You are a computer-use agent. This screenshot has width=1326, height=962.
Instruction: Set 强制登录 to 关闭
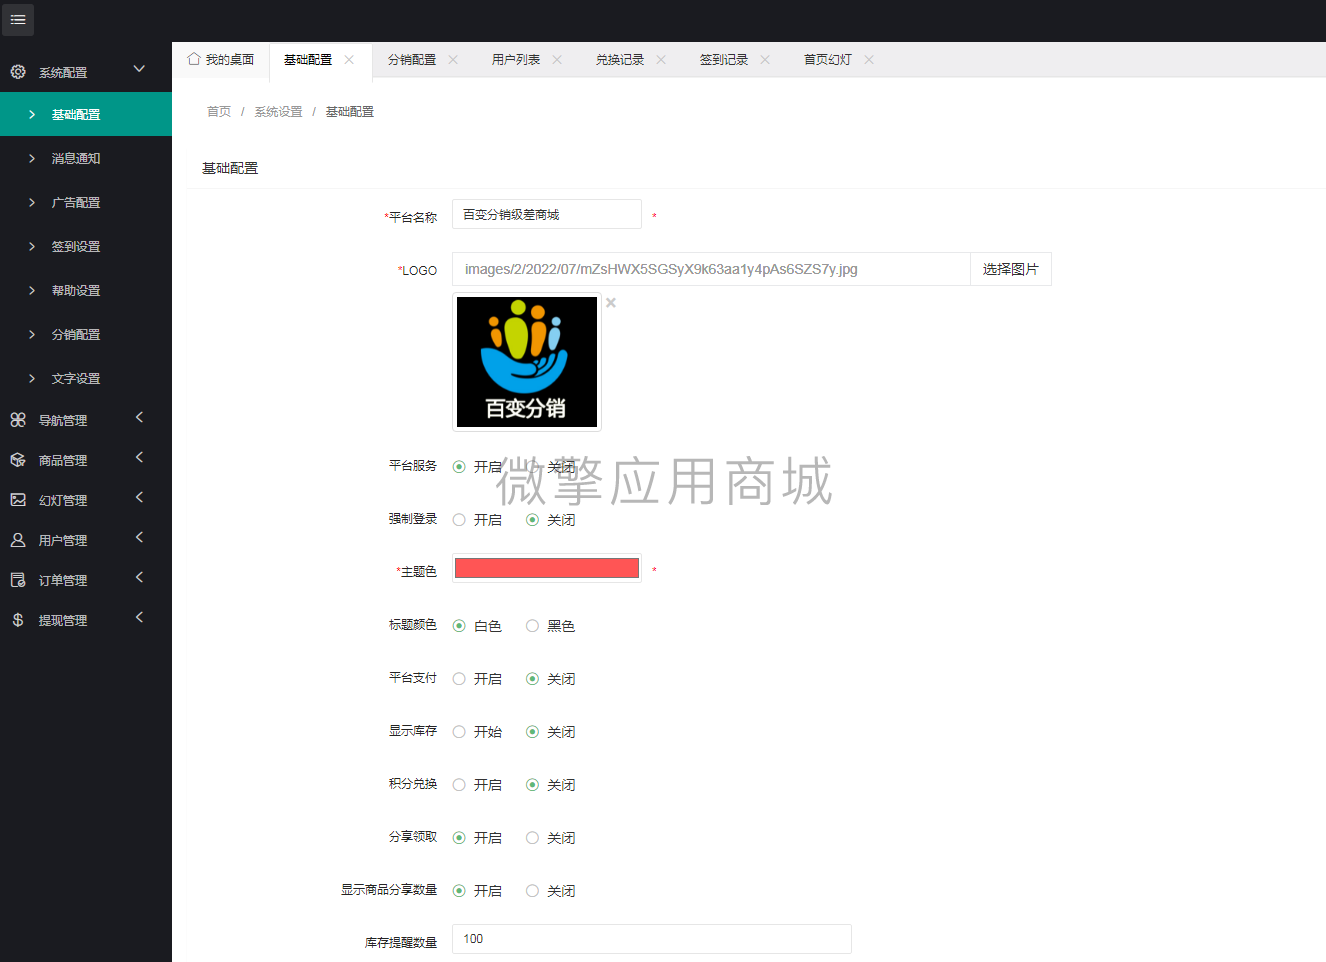[x=532, y=520]
